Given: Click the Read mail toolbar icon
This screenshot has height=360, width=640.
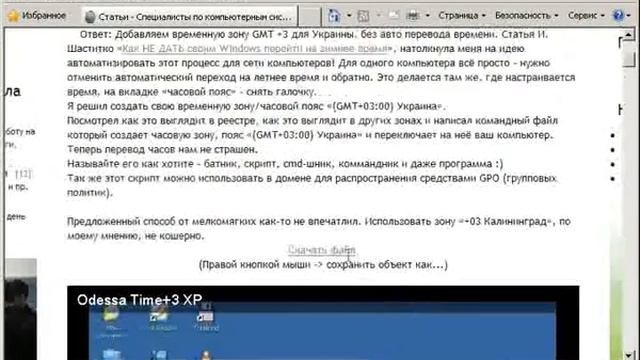Looking at the screenshot, I should coord(394,16).
